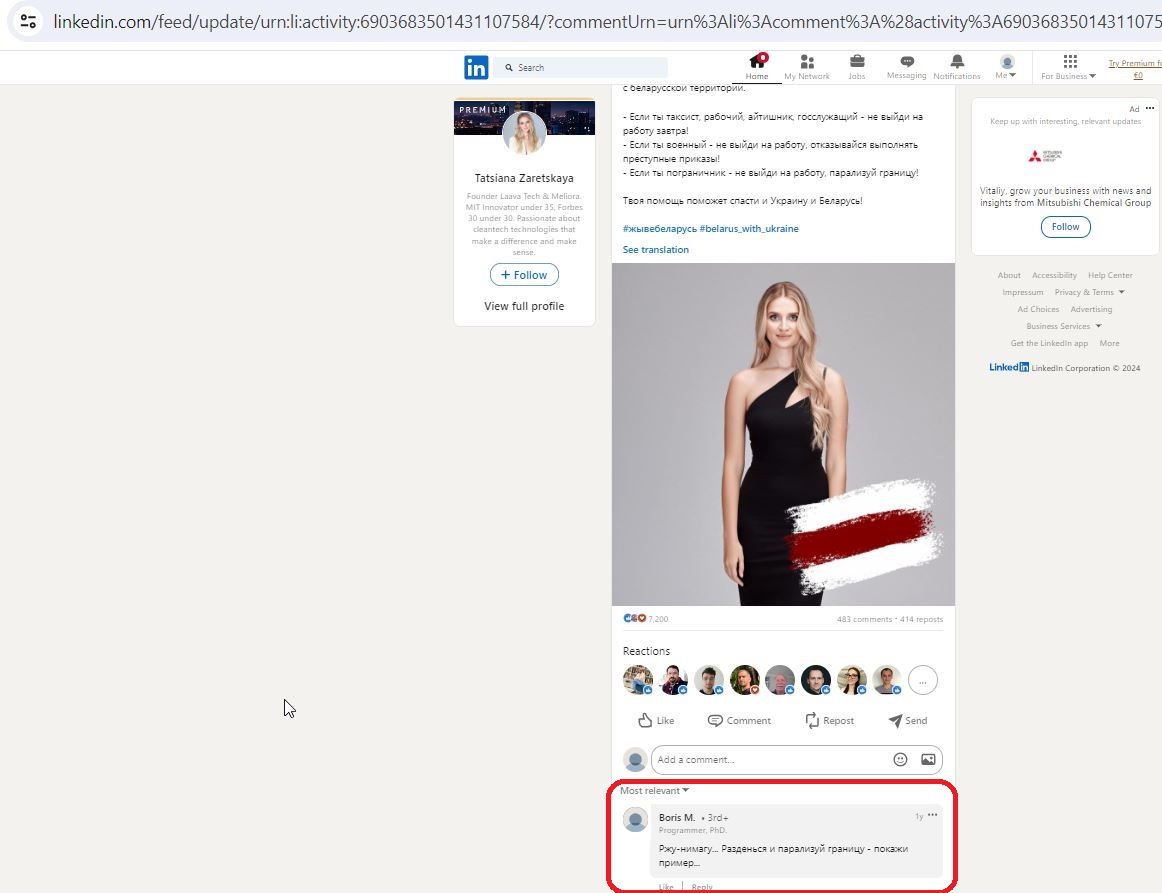Click first reactor avatar in Reactions
The height and width of the screenshot is (893, 1162).
tap(638, 680)
